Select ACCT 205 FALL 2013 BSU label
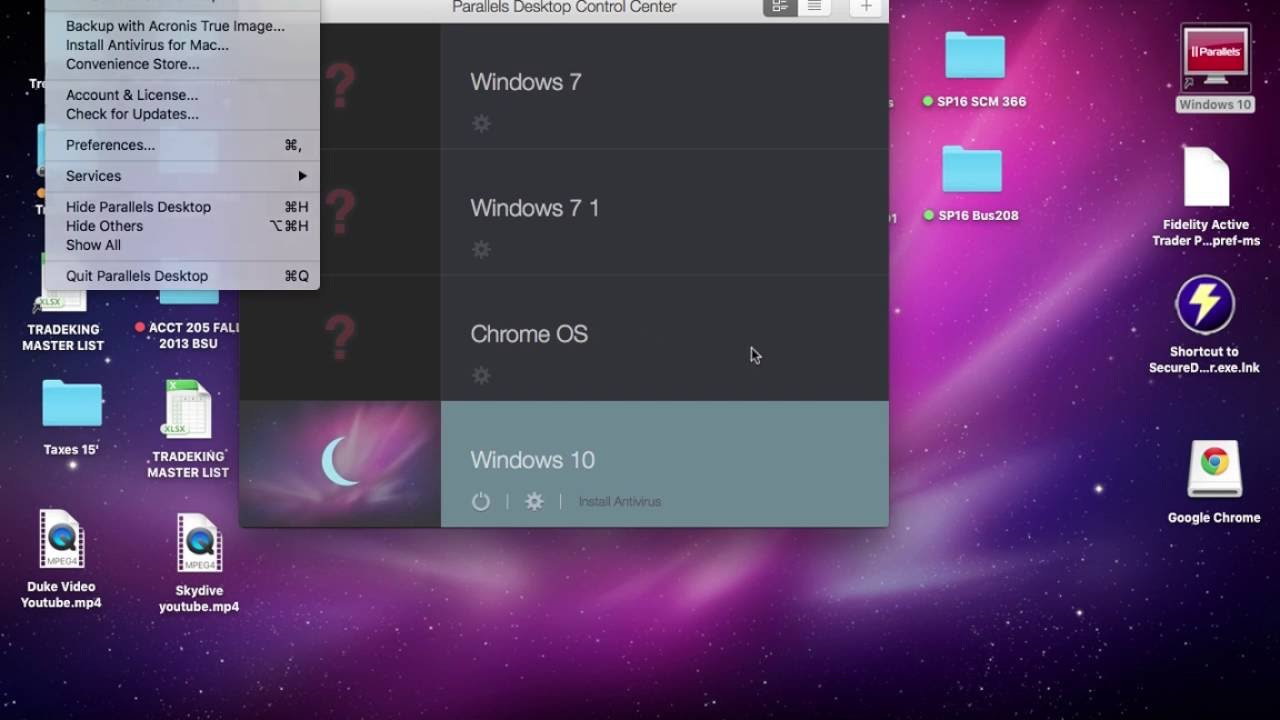 [189, 336]
